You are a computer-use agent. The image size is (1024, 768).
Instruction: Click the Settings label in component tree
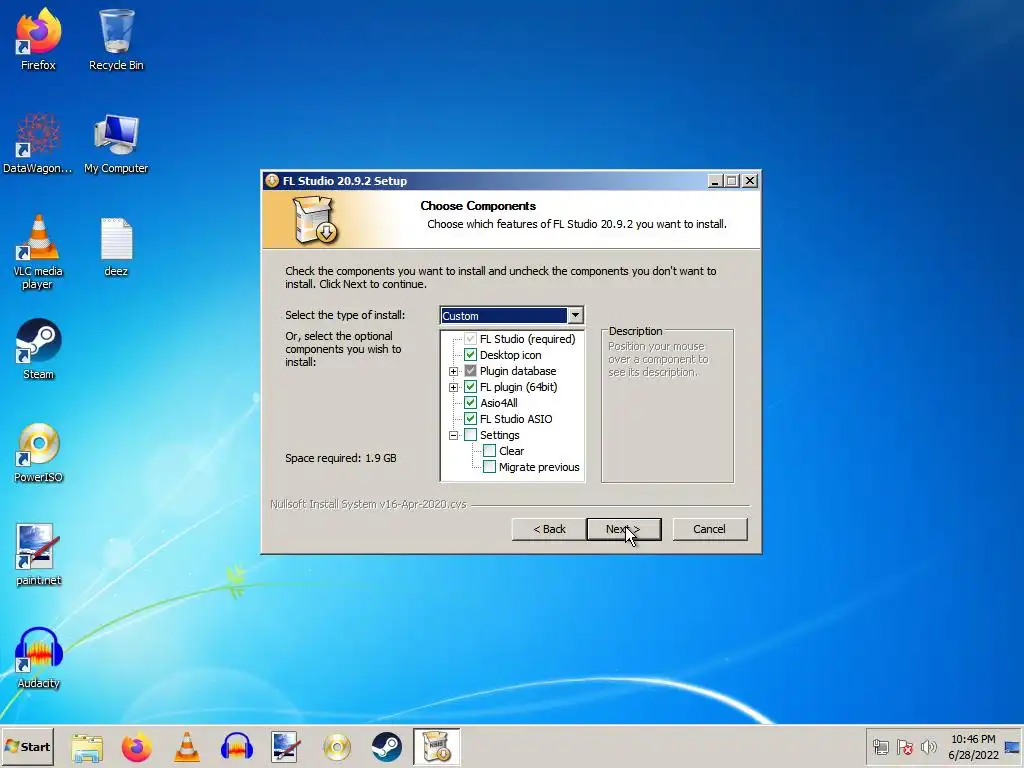click(x=500, y=435)
